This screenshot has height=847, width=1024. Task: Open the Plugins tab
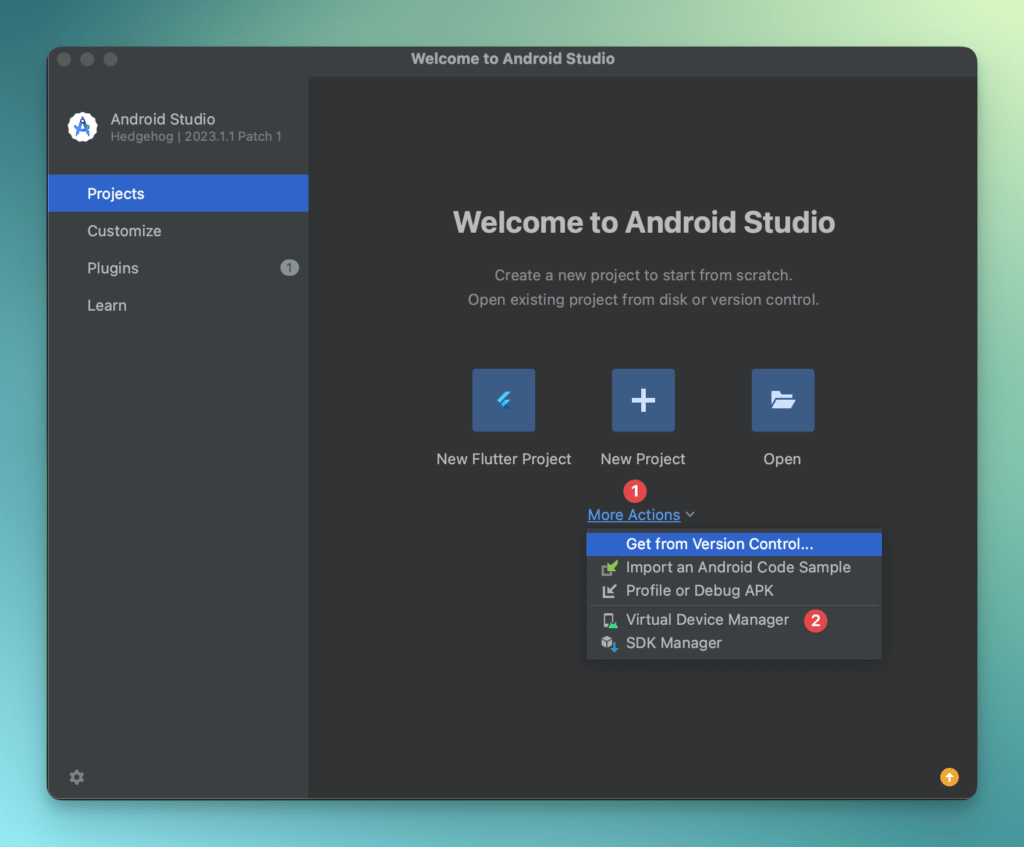point(178,268)
